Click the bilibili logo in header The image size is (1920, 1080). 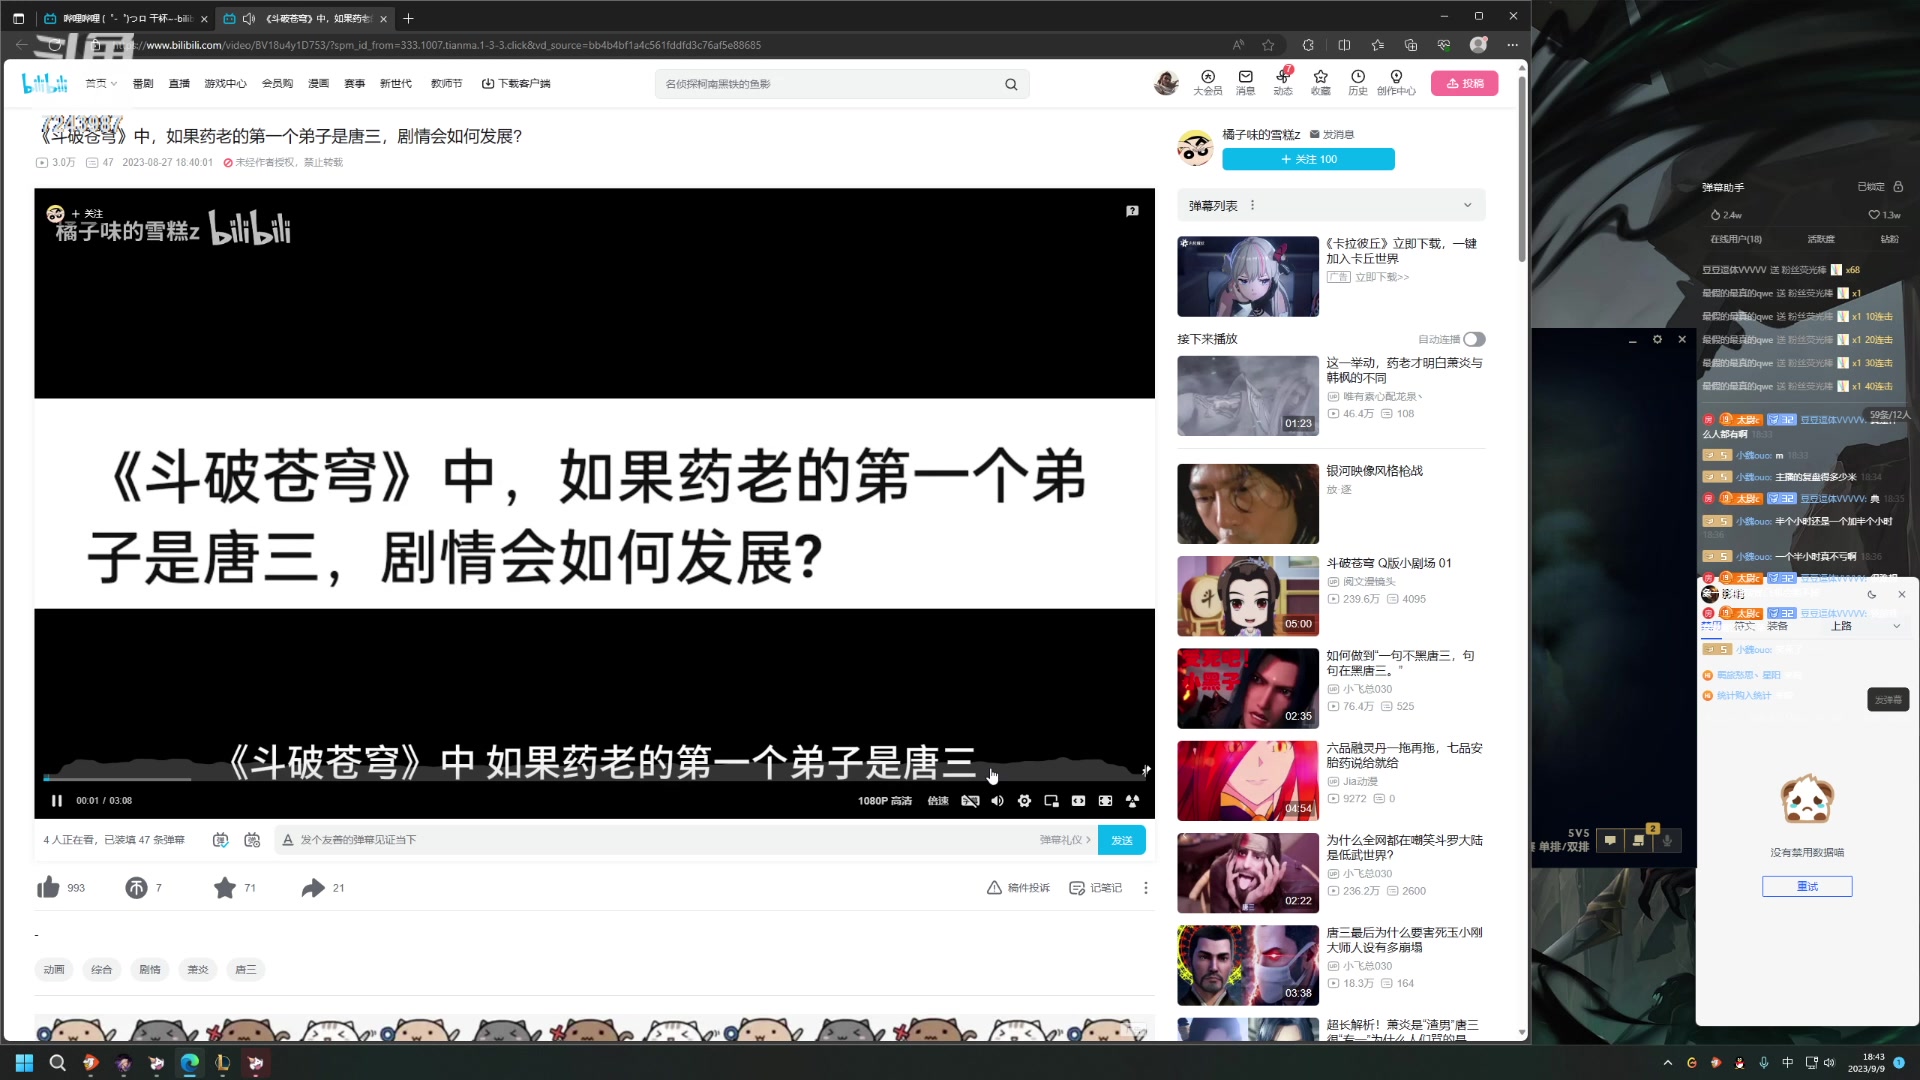pyautogui.click(x=45, y=83)
